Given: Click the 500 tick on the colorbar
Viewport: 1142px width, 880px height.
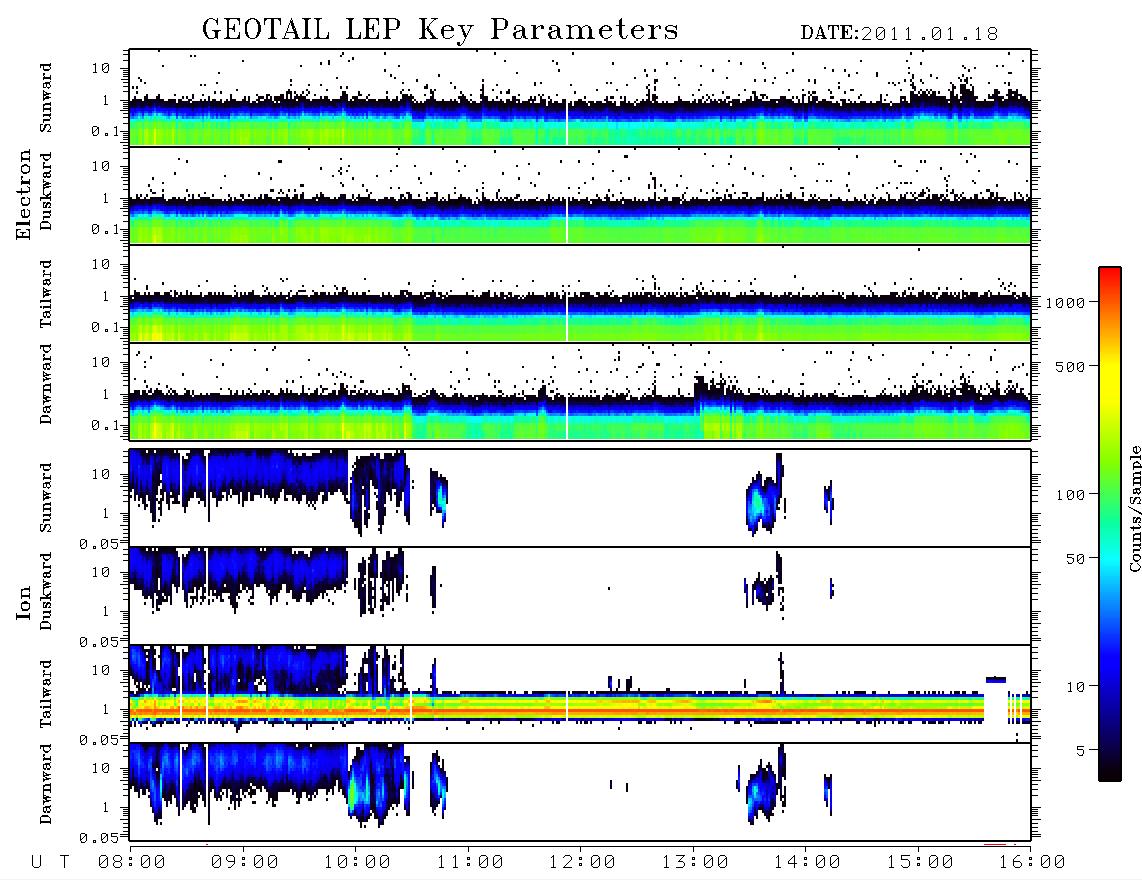Looking at the screenshot, I should (x=1070, y=366).
